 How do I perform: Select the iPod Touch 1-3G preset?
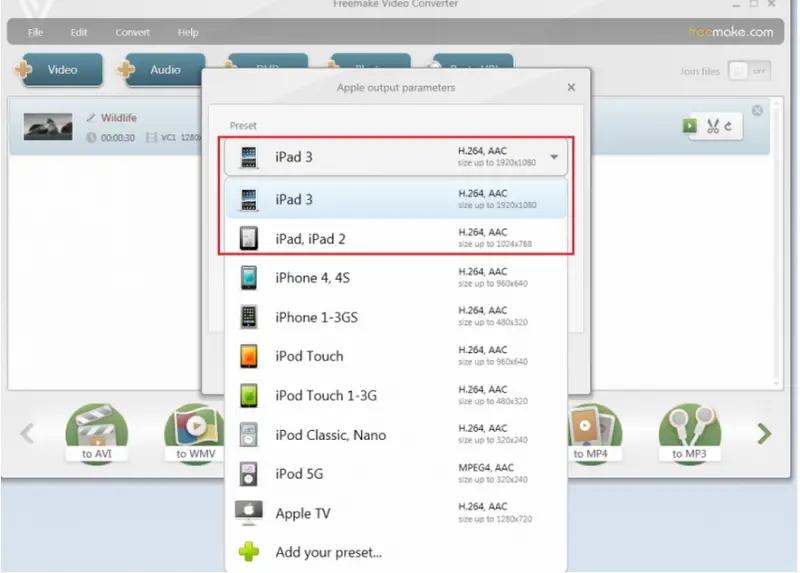[396, 395]
